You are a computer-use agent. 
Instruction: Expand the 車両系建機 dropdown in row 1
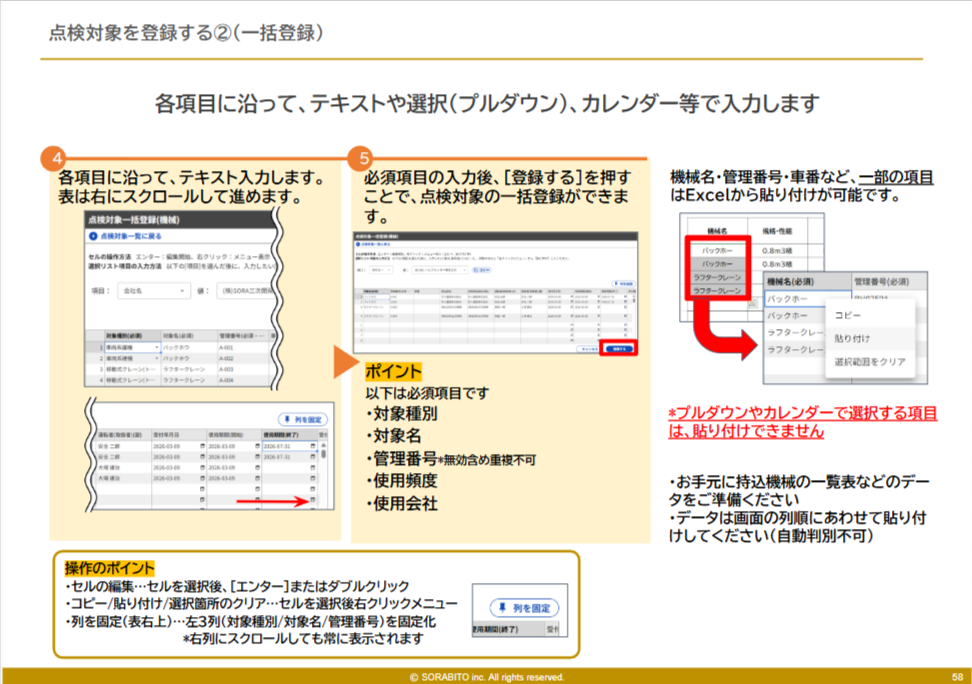pyautogui.click(x=156, y=346)
